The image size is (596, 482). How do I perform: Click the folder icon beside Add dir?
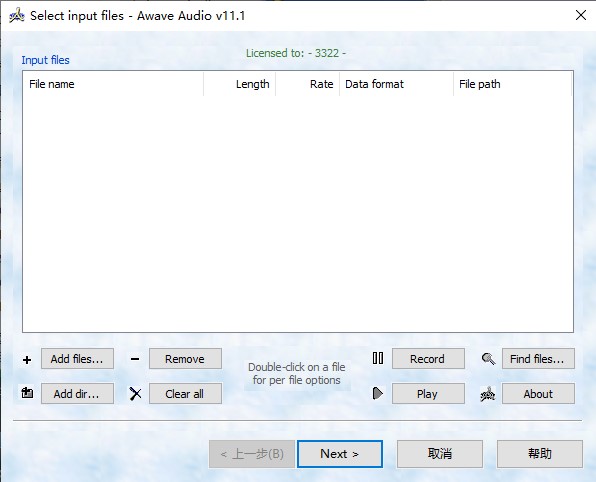[27, 393]
